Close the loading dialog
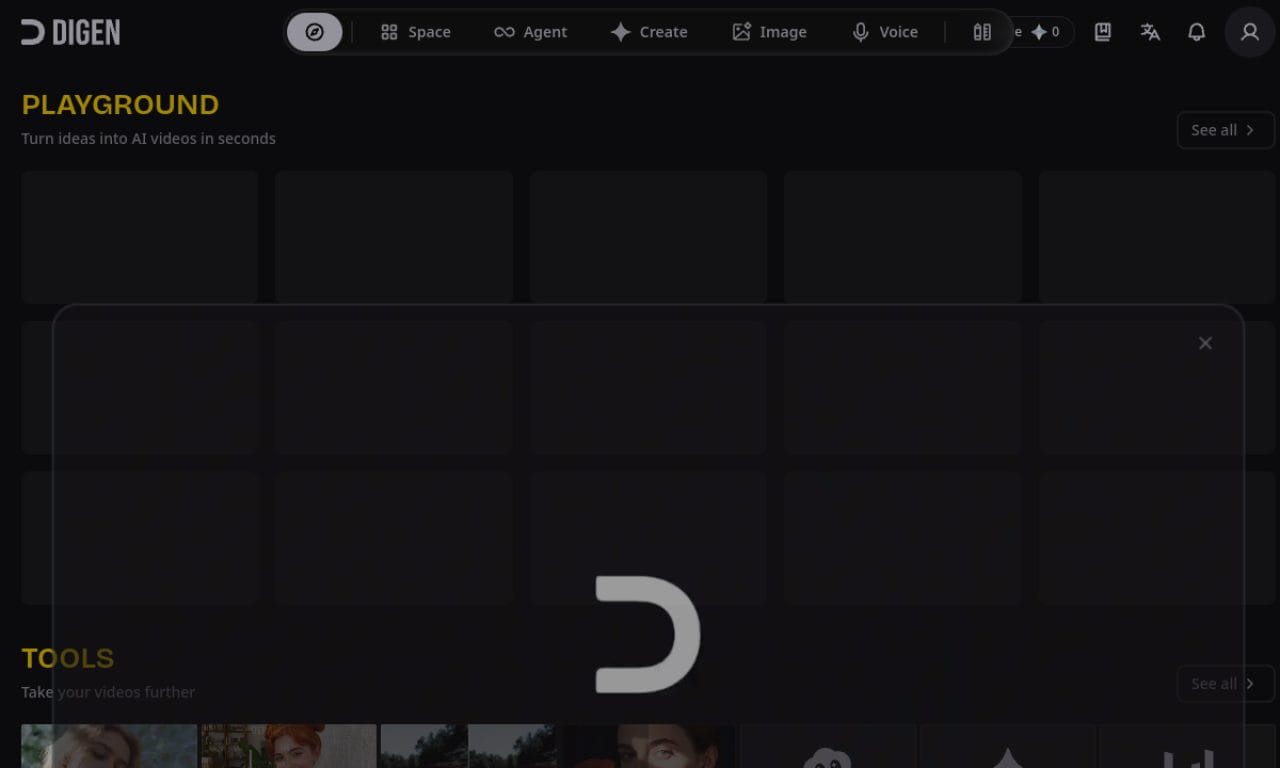The image size is (1280, 768). point(1205,343)
